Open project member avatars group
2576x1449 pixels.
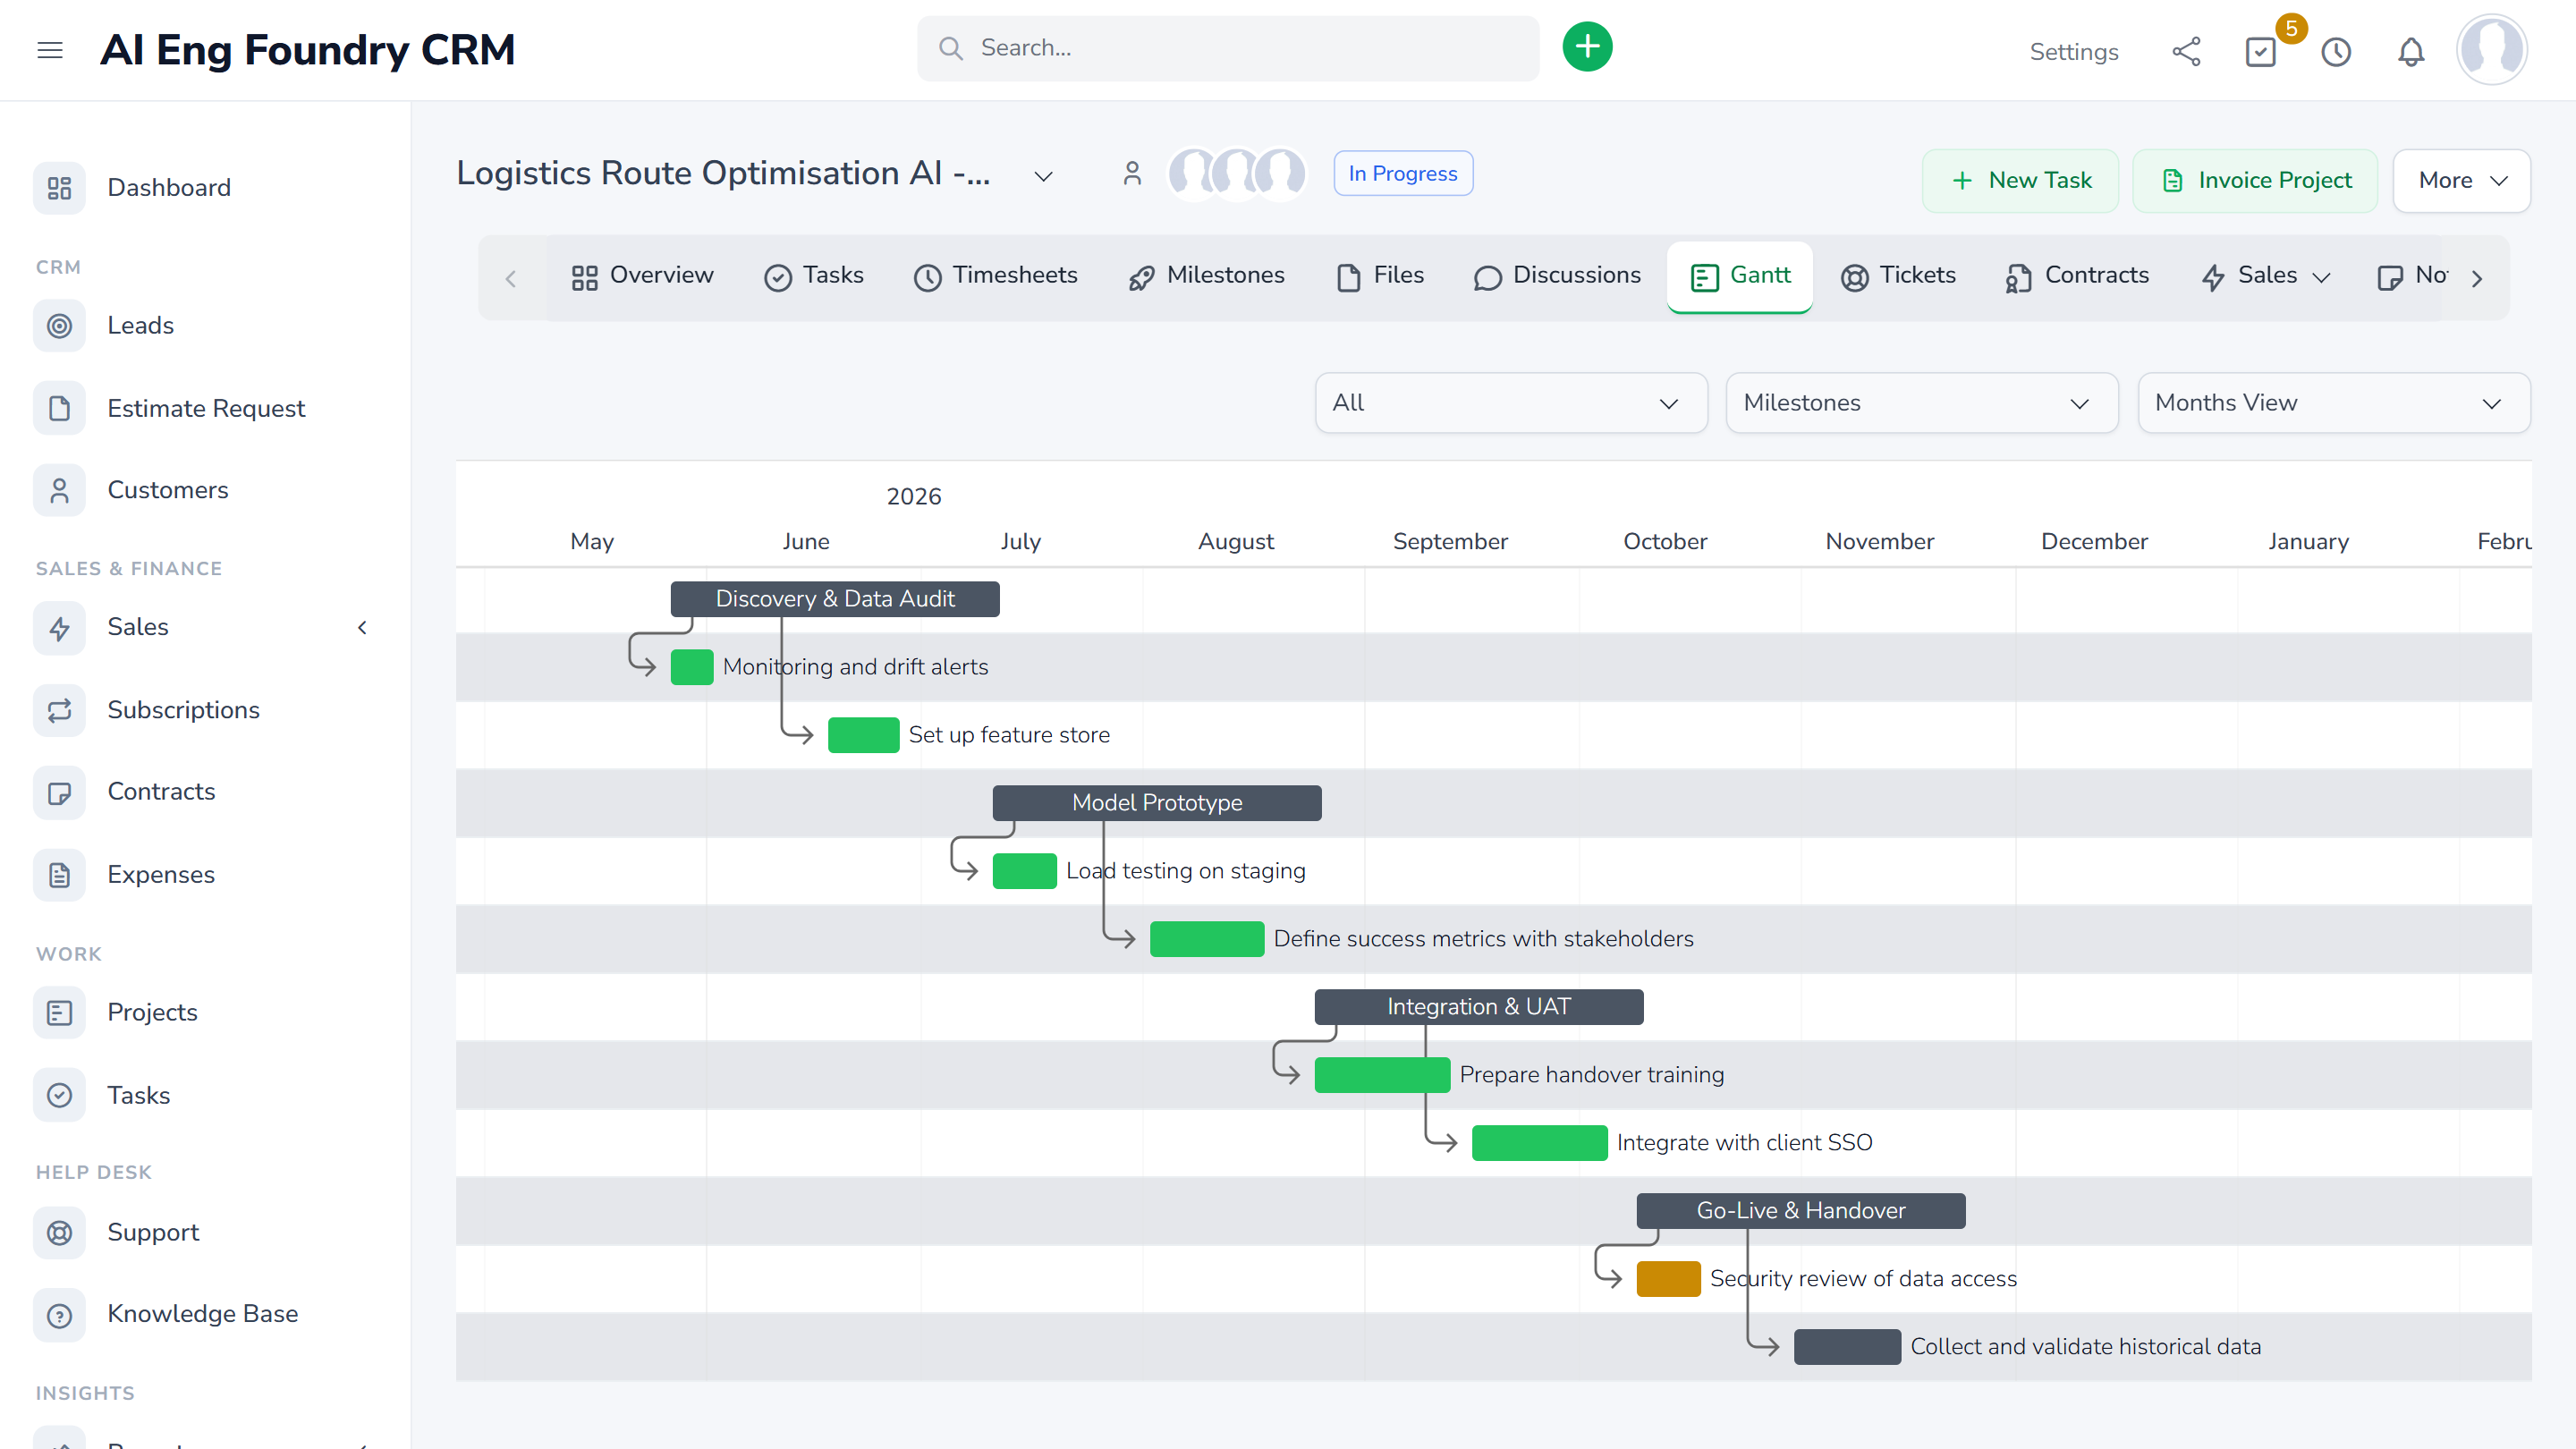1237,174
